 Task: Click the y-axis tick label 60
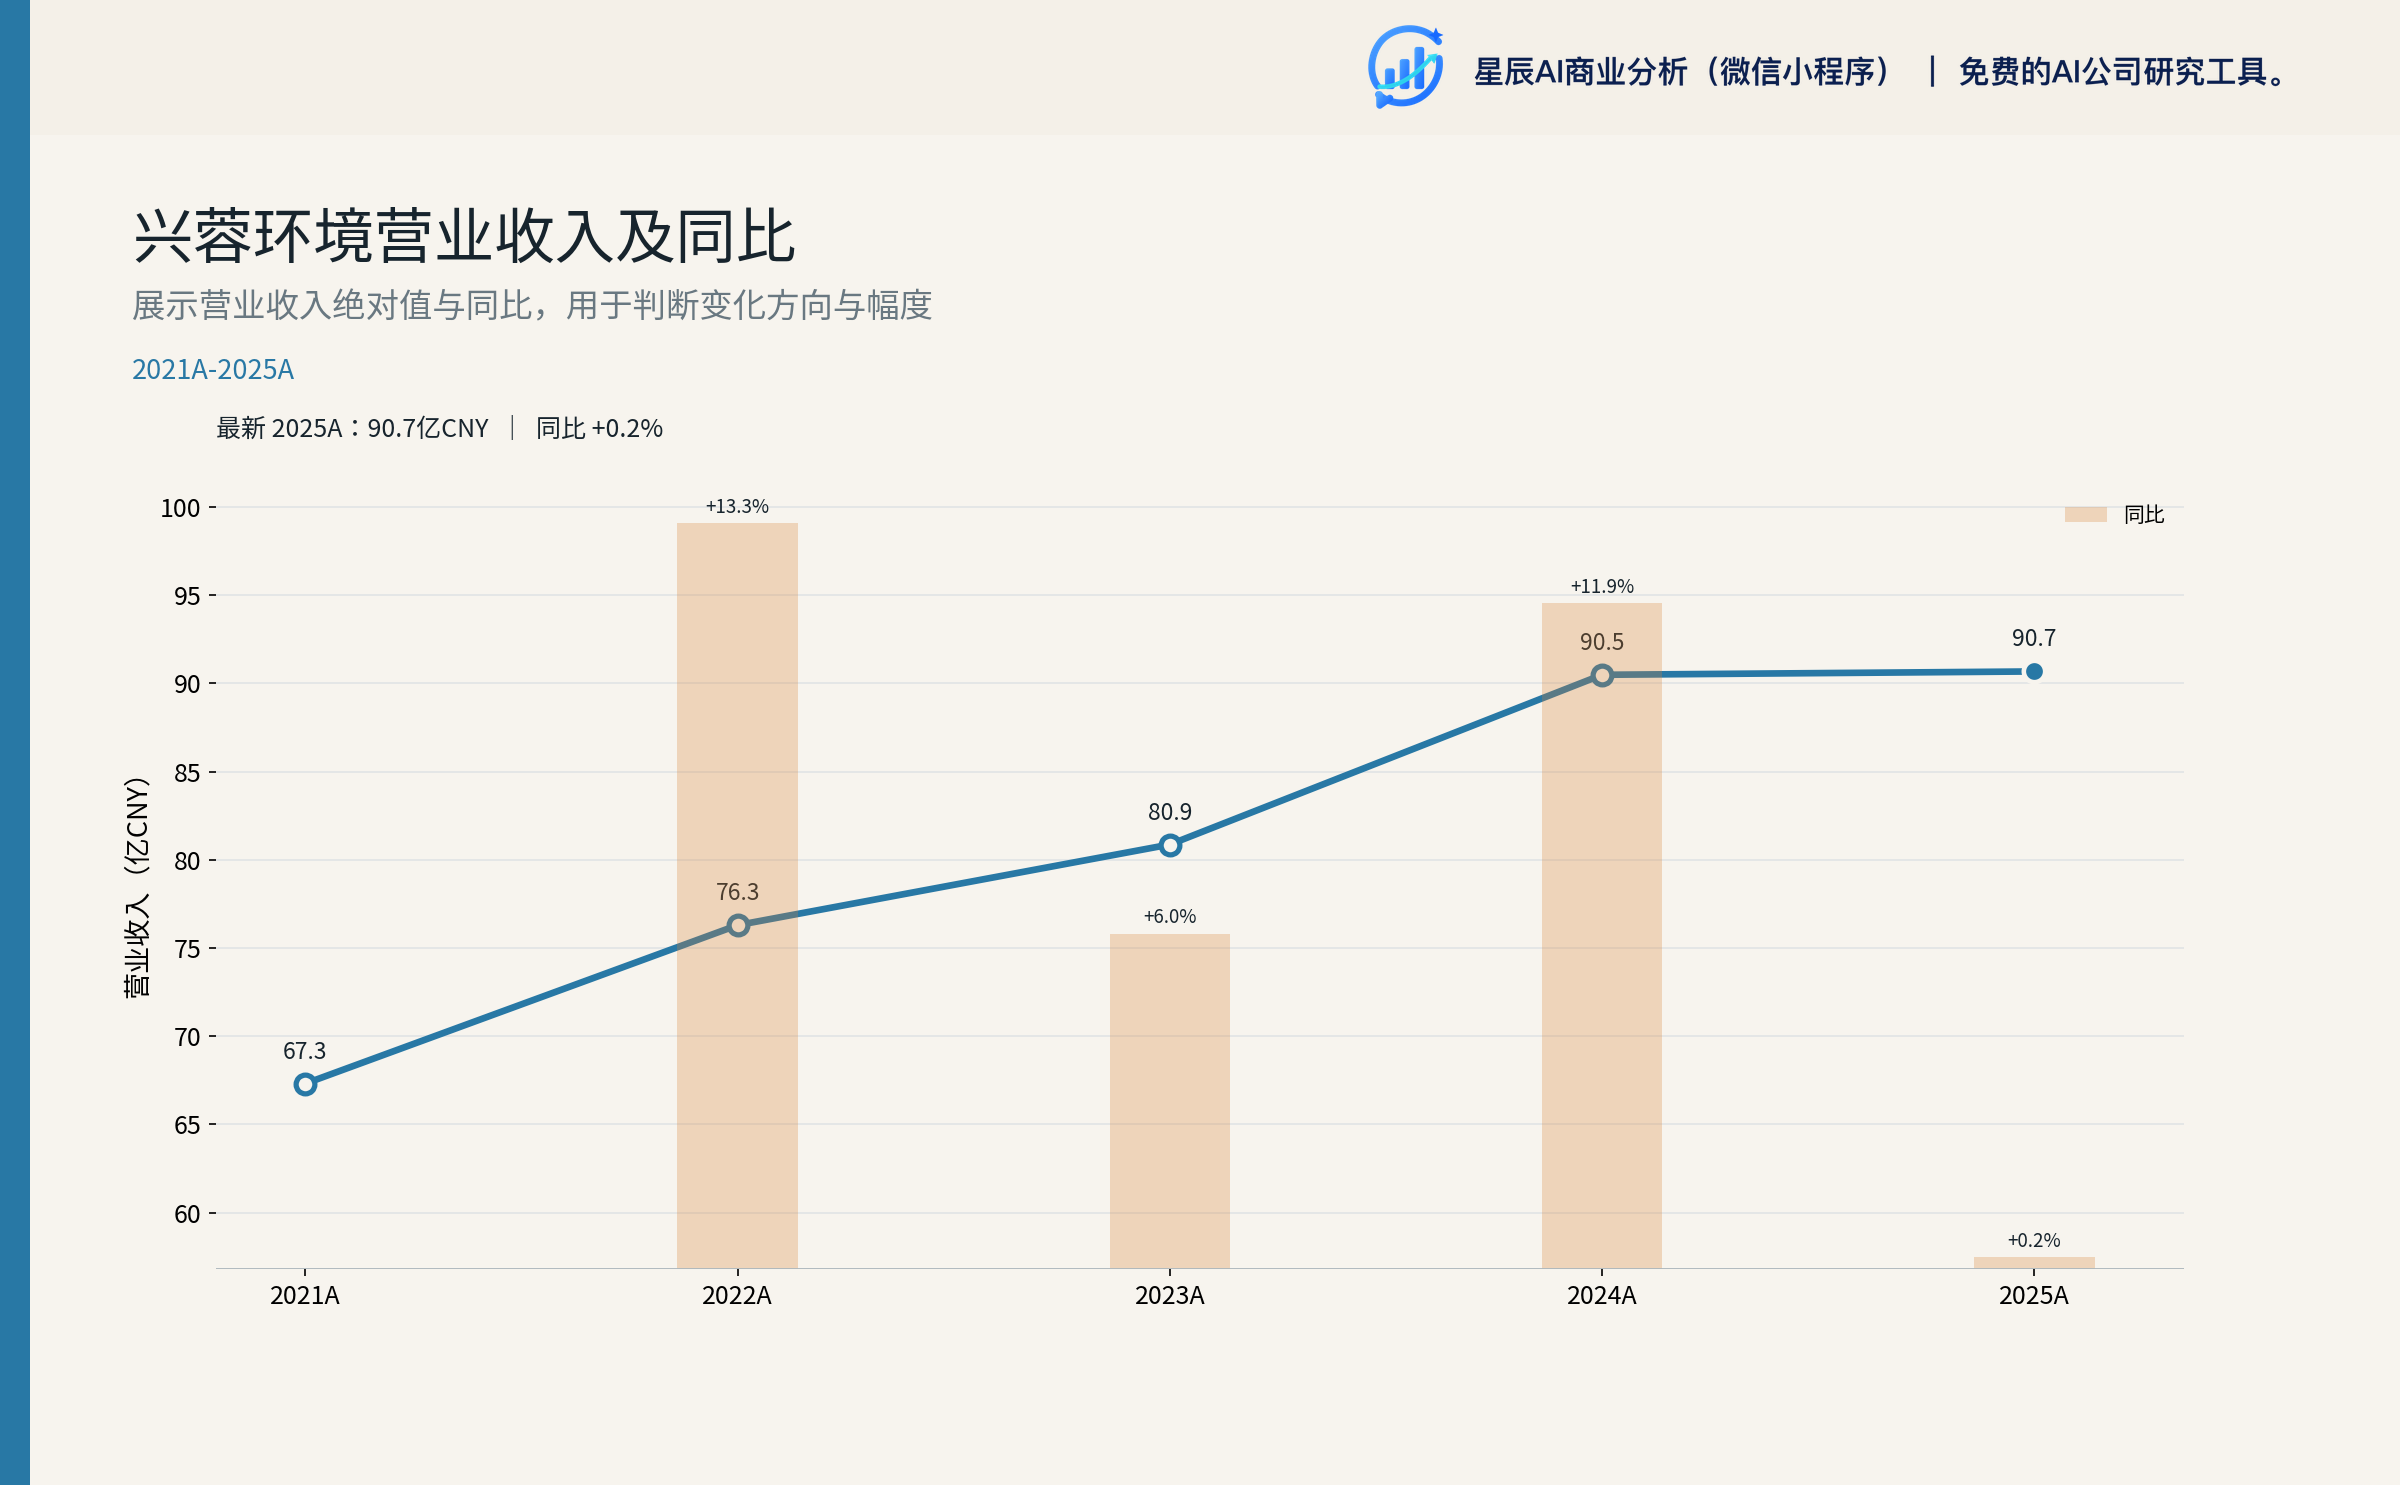tap(187, 1214)
